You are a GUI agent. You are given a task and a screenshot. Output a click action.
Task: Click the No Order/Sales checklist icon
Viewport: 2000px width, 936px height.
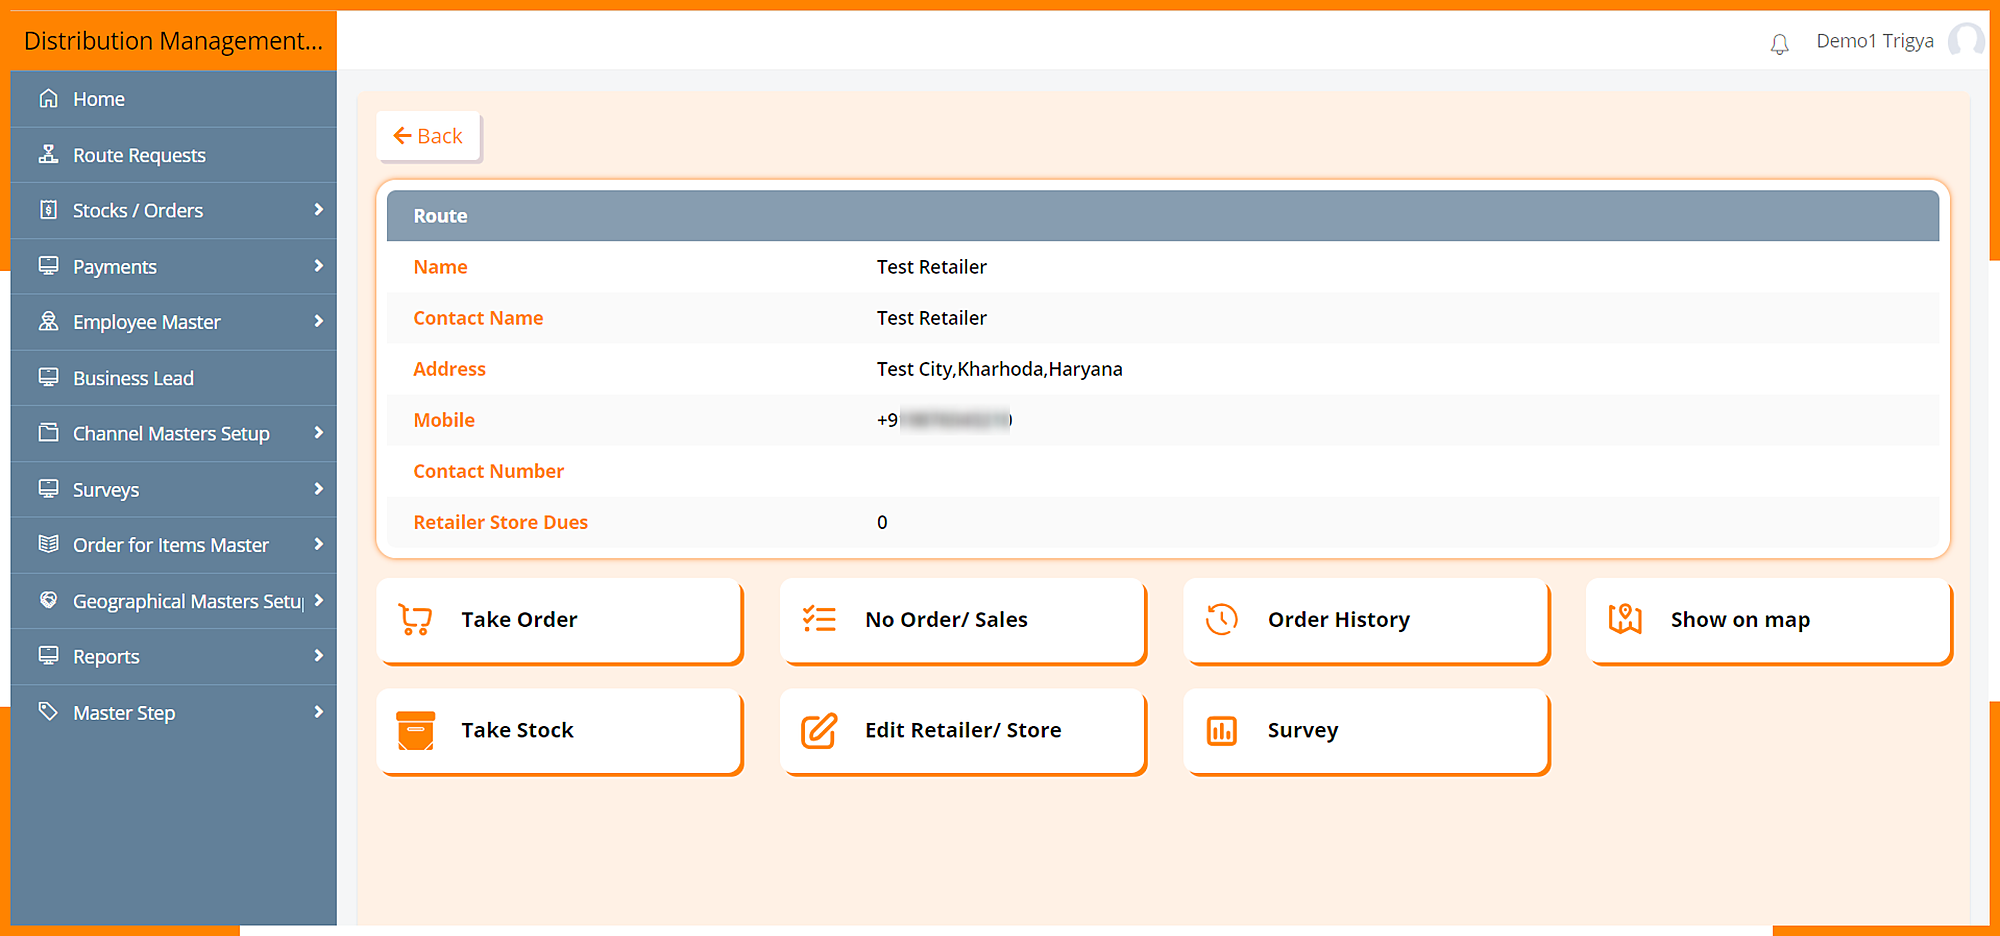point(819,620)
